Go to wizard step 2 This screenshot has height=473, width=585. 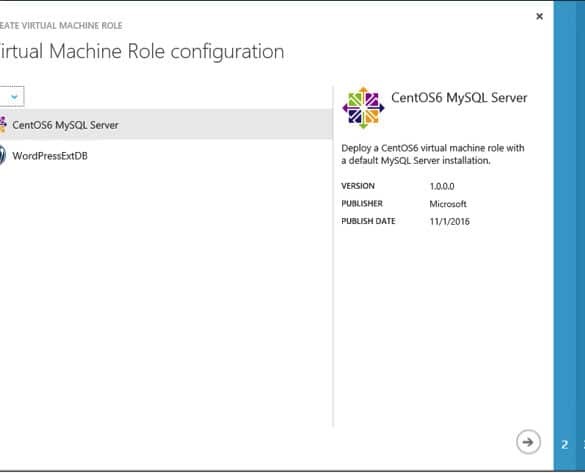(564, 445)
